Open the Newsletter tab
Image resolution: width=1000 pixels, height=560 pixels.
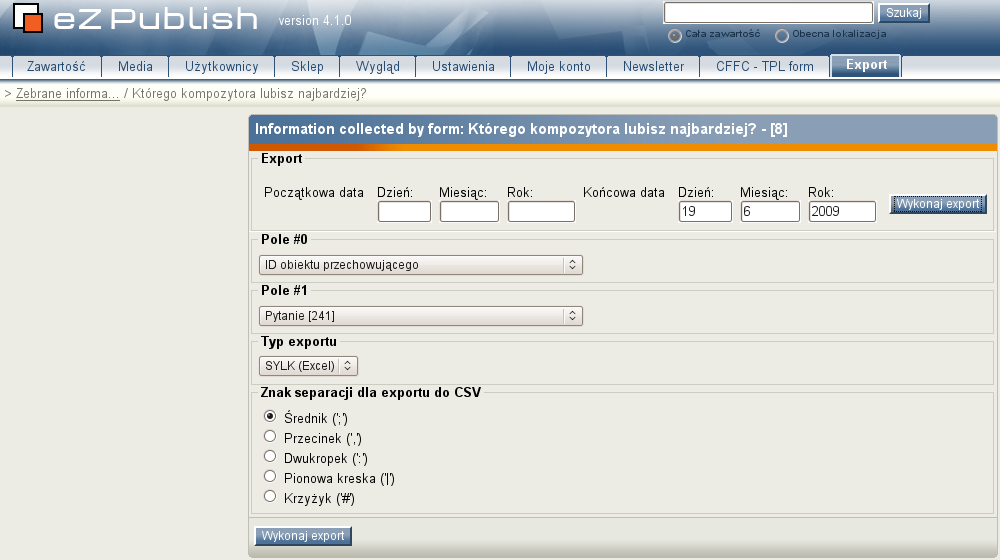point(653,67)
